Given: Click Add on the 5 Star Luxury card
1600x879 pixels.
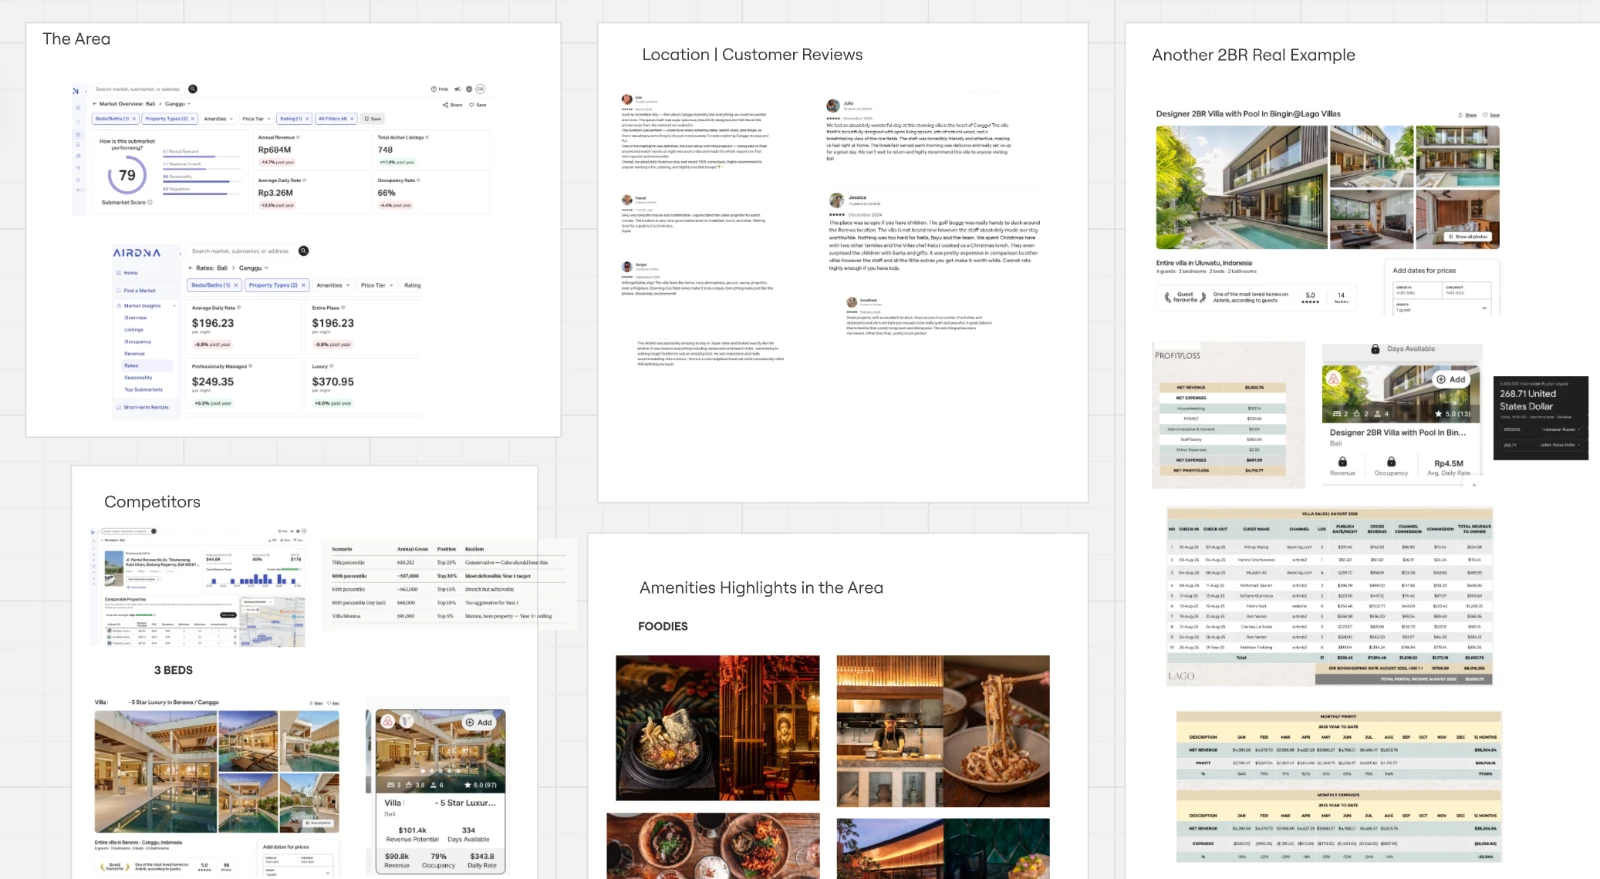Looking at the screenshot, I should tap(479, 722).
